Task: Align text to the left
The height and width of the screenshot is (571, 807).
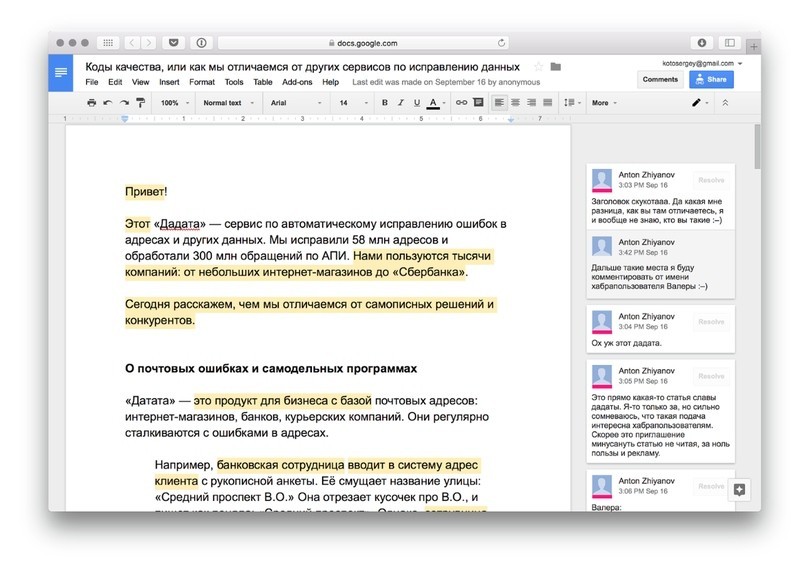Action: pos(499,102)
